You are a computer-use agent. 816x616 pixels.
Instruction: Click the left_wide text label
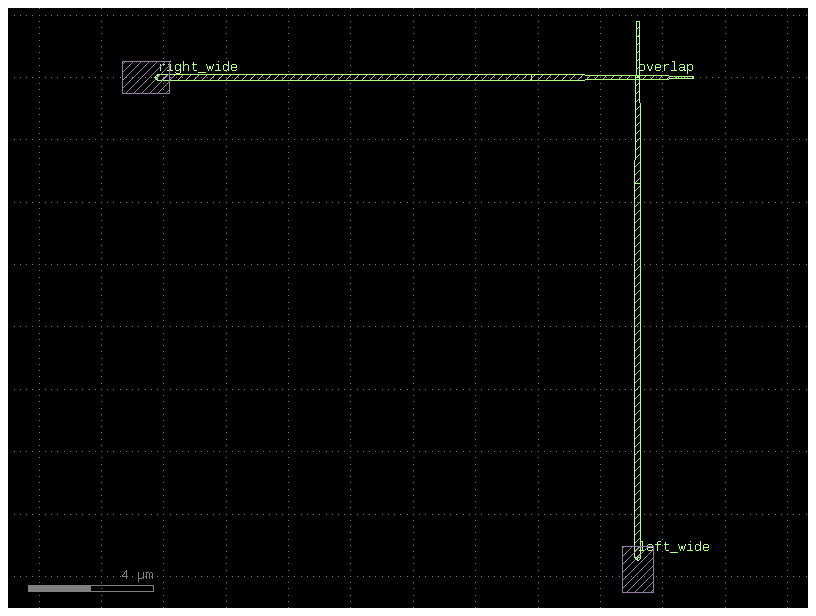[674, 547]
